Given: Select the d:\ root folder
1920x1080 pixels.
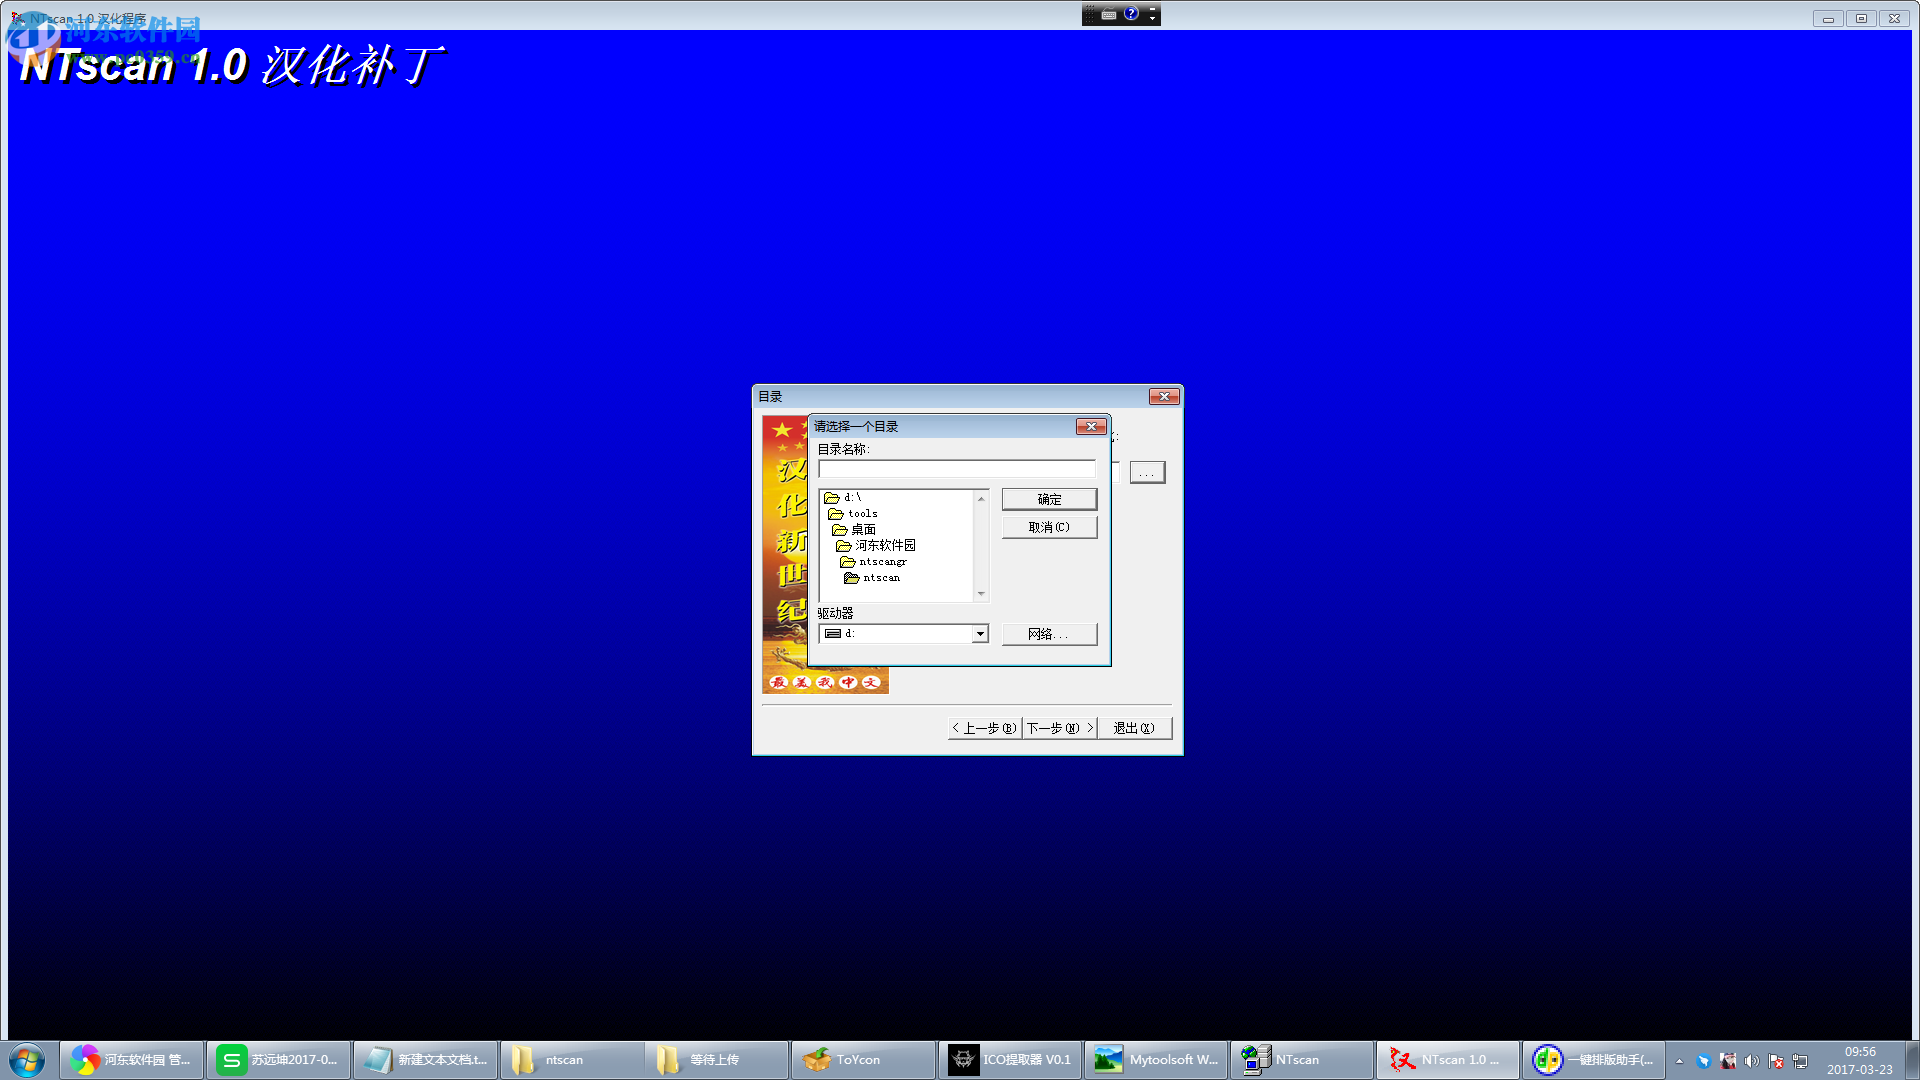Looking at the screenshot, I should [850, 497].
